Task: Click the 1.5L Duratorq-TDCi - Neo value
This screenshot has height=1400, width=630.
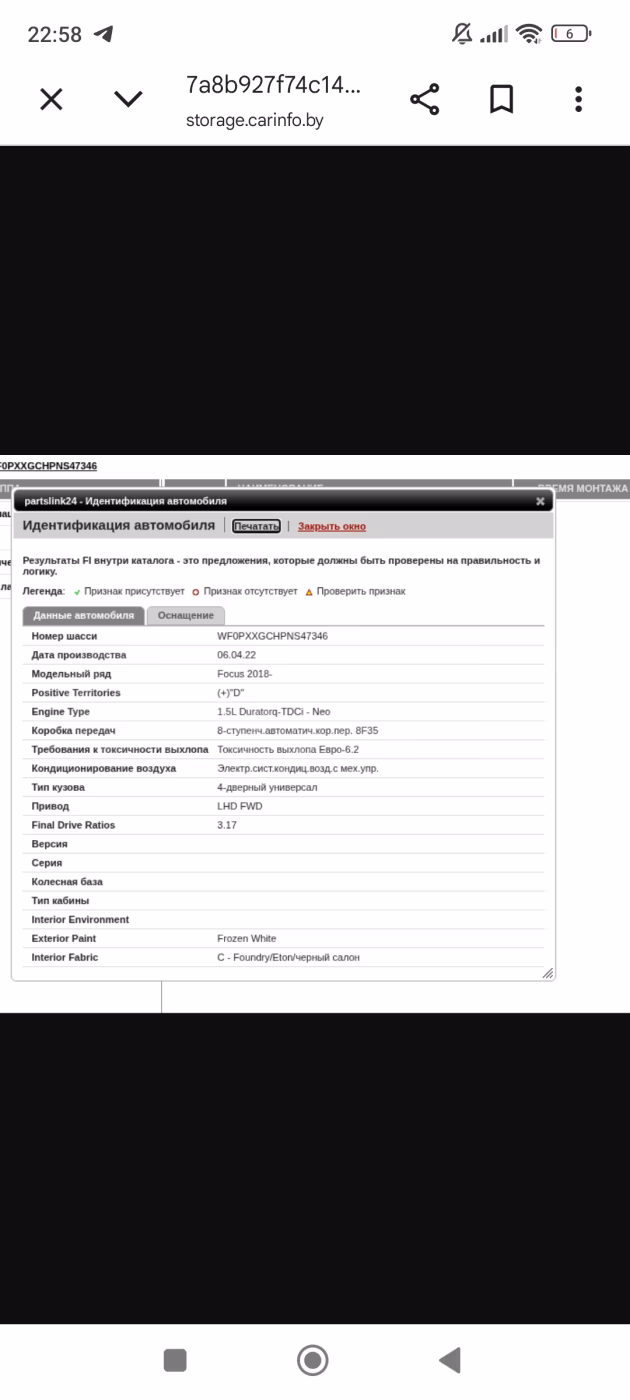Action: pyautogui.click(x=273, y=712)
